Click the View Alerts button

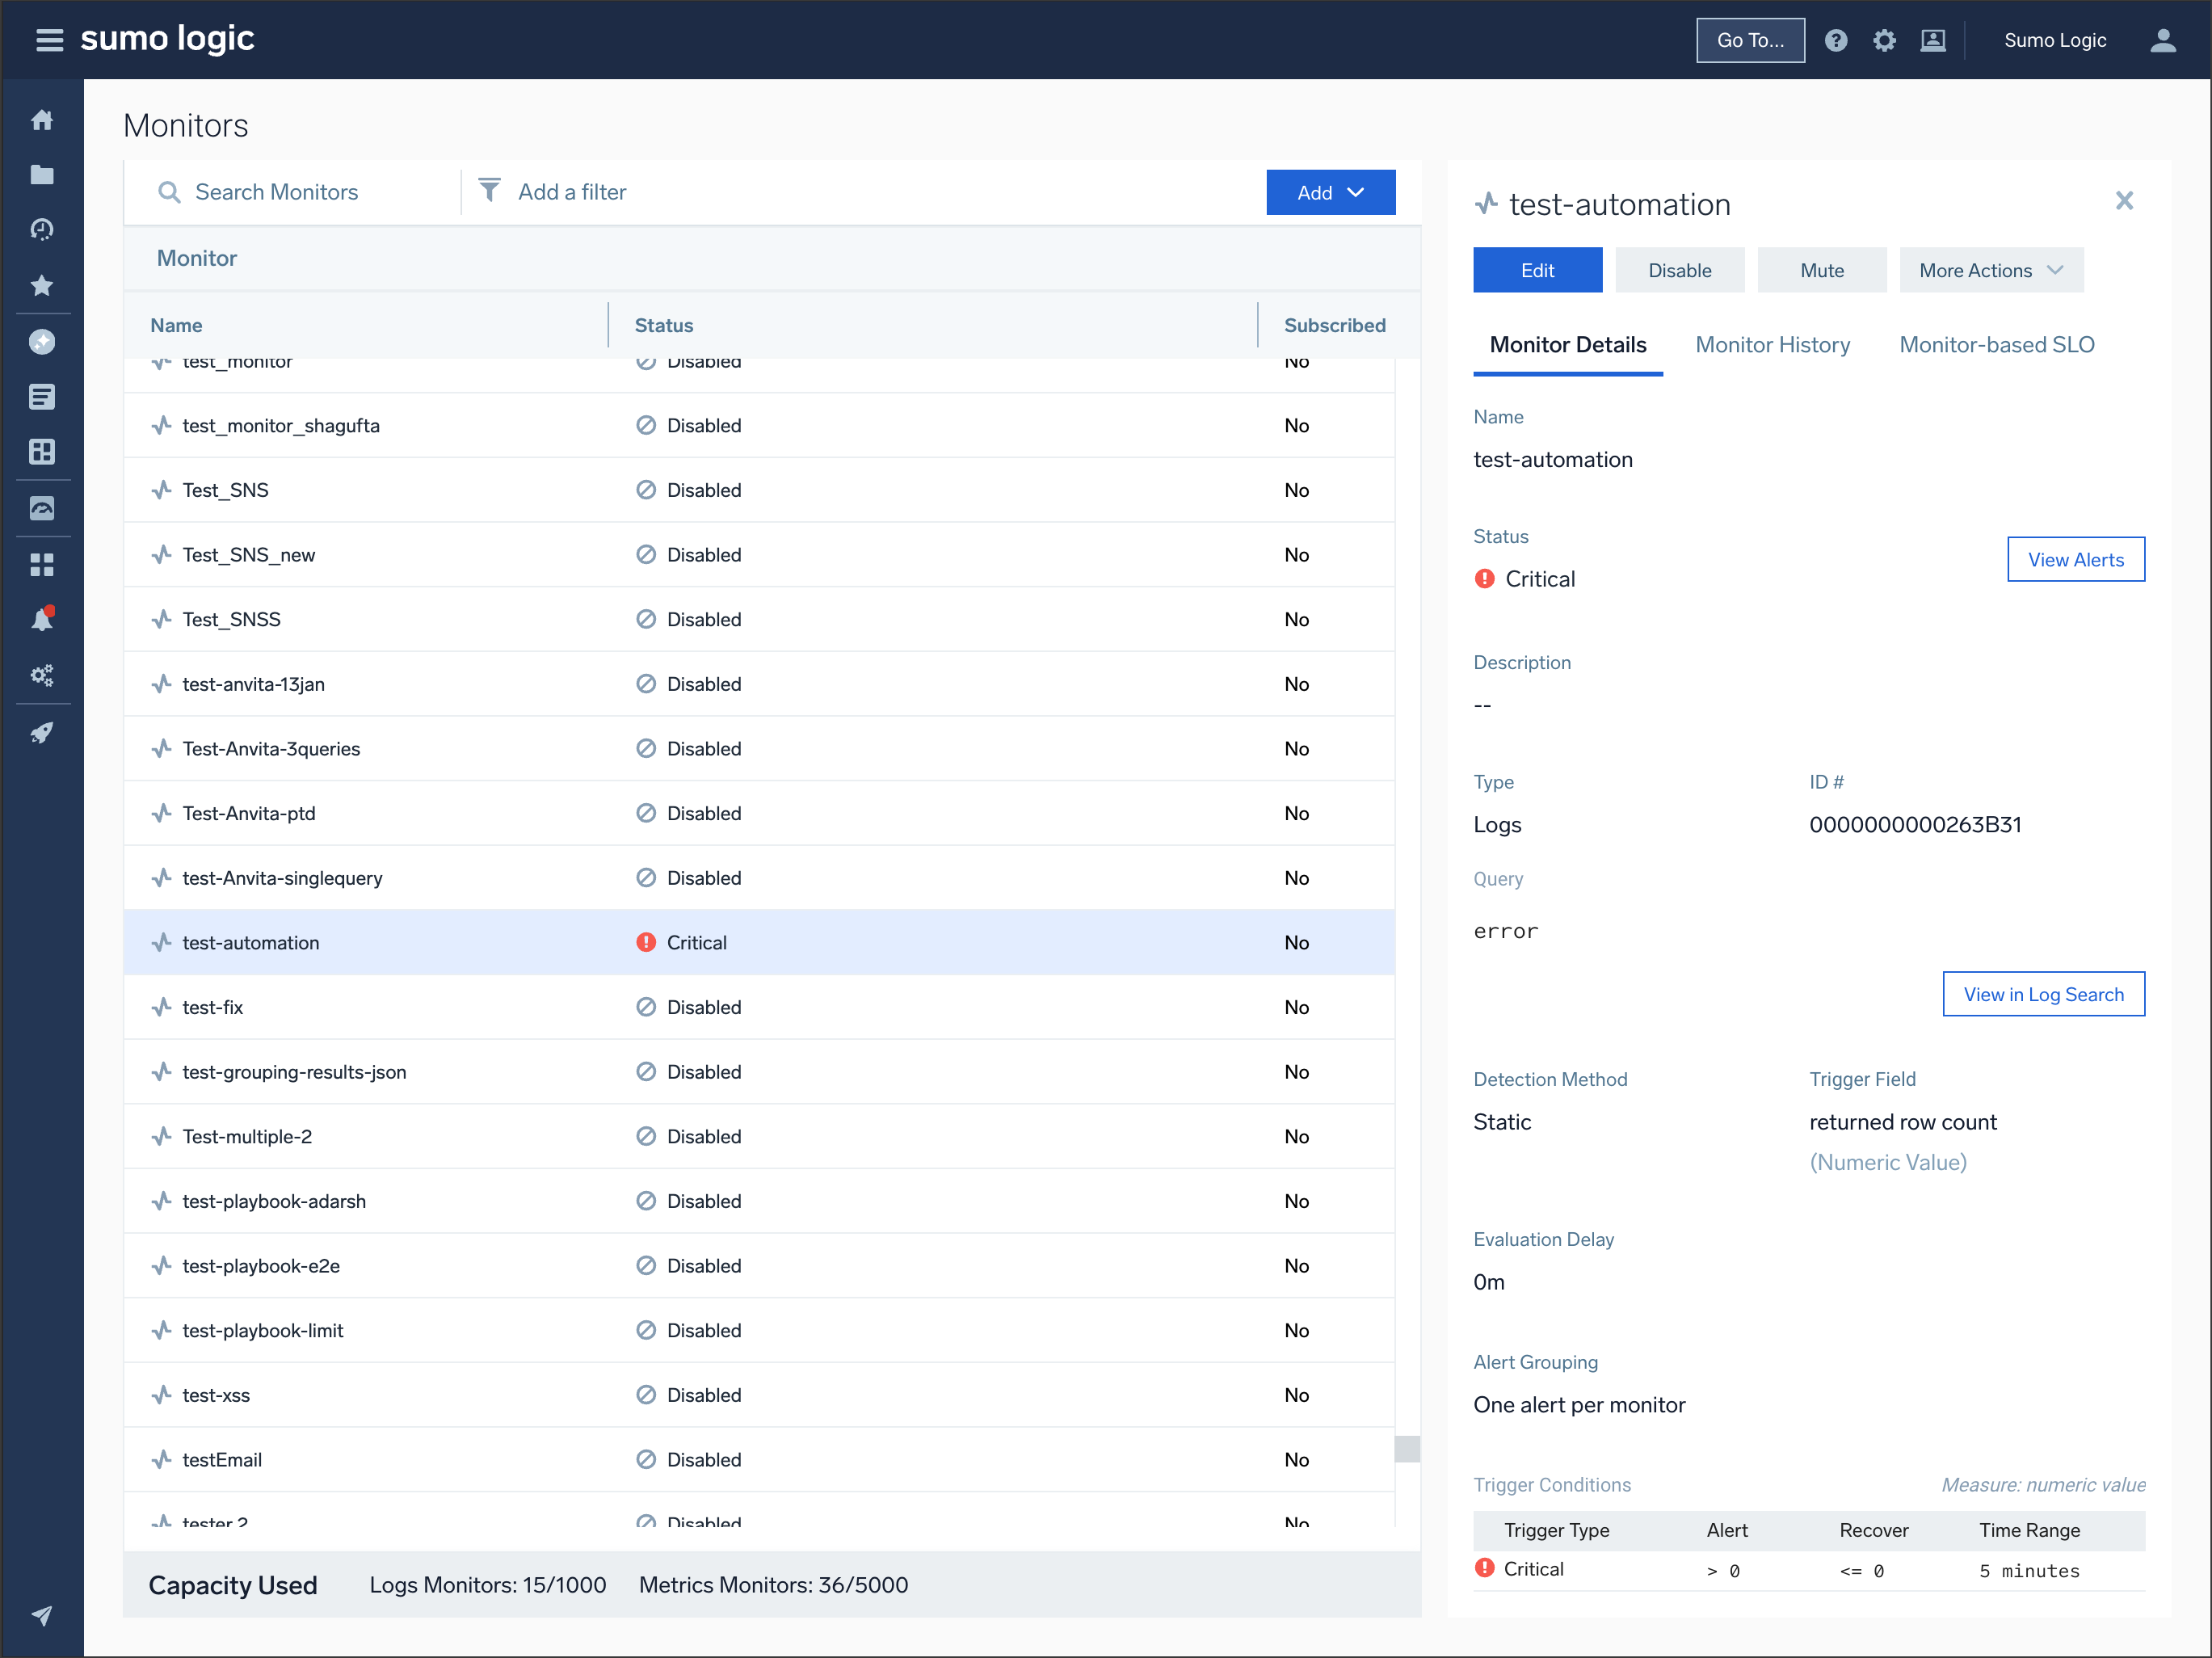[x=2075, y=560]
